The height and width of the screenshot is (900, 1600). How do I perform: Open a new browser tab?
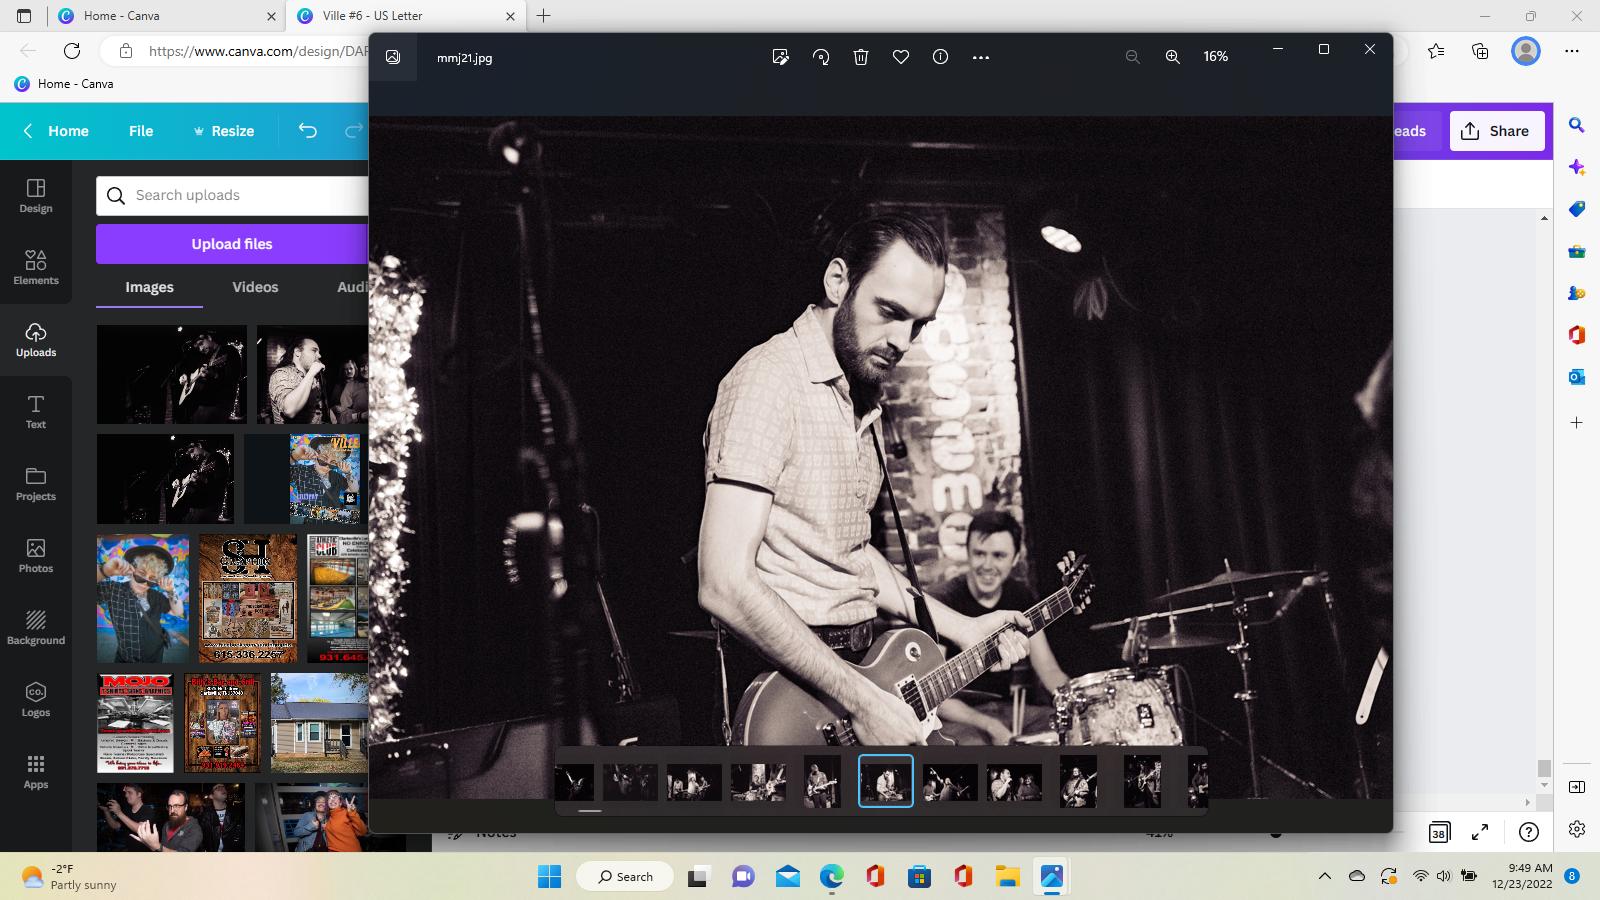(x=543, y=16)
